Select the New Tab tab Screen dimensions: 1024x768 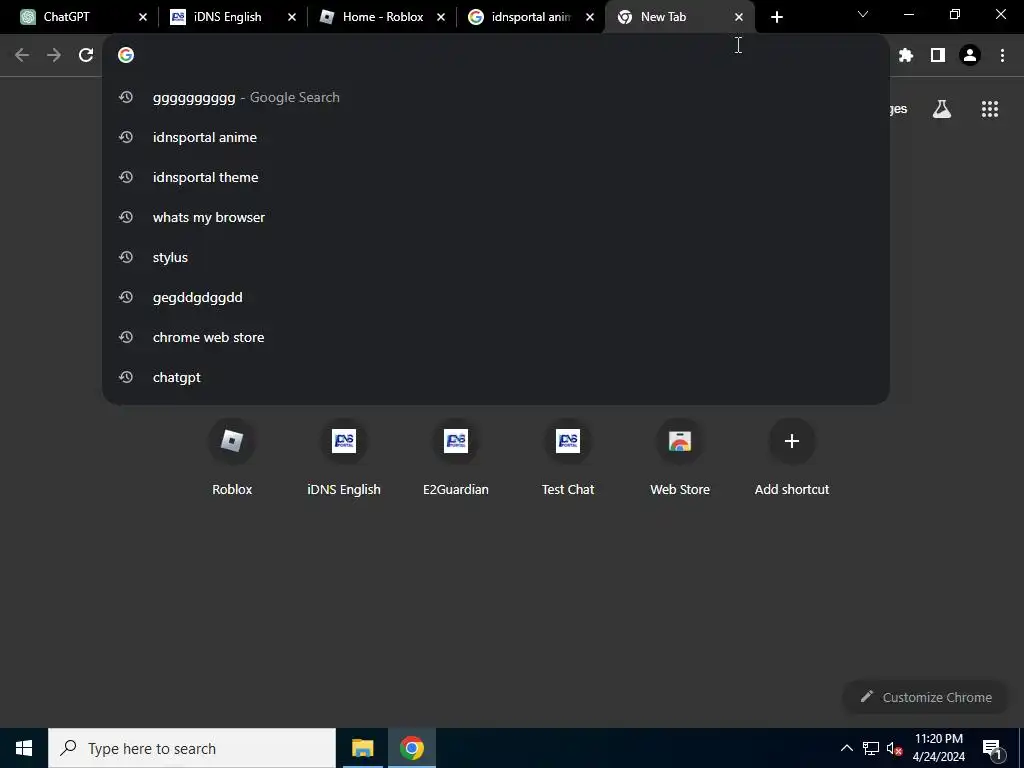coord(673,17)
